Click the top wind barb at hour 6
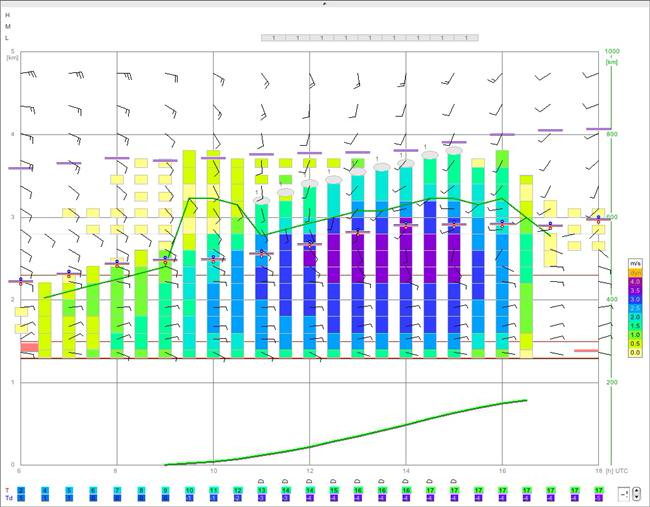 click(28, 73)
